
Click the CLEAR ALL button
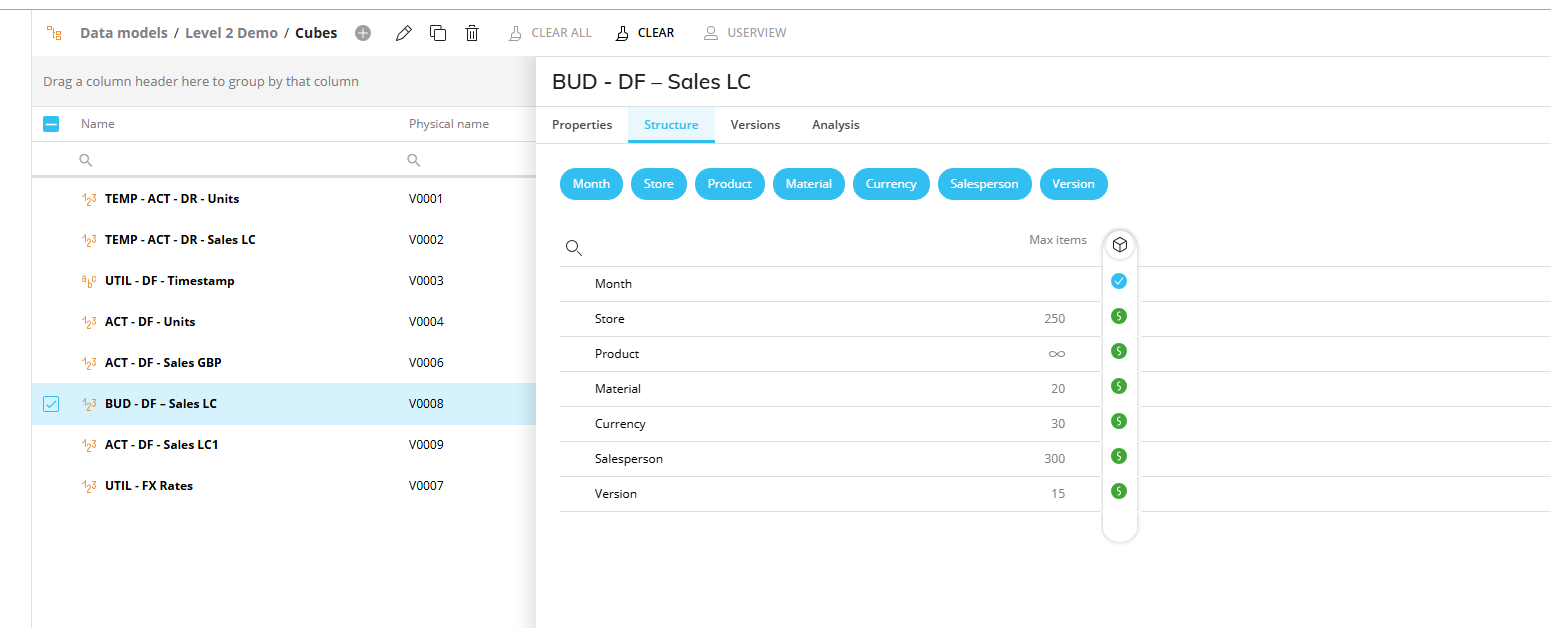click(550, 33)
